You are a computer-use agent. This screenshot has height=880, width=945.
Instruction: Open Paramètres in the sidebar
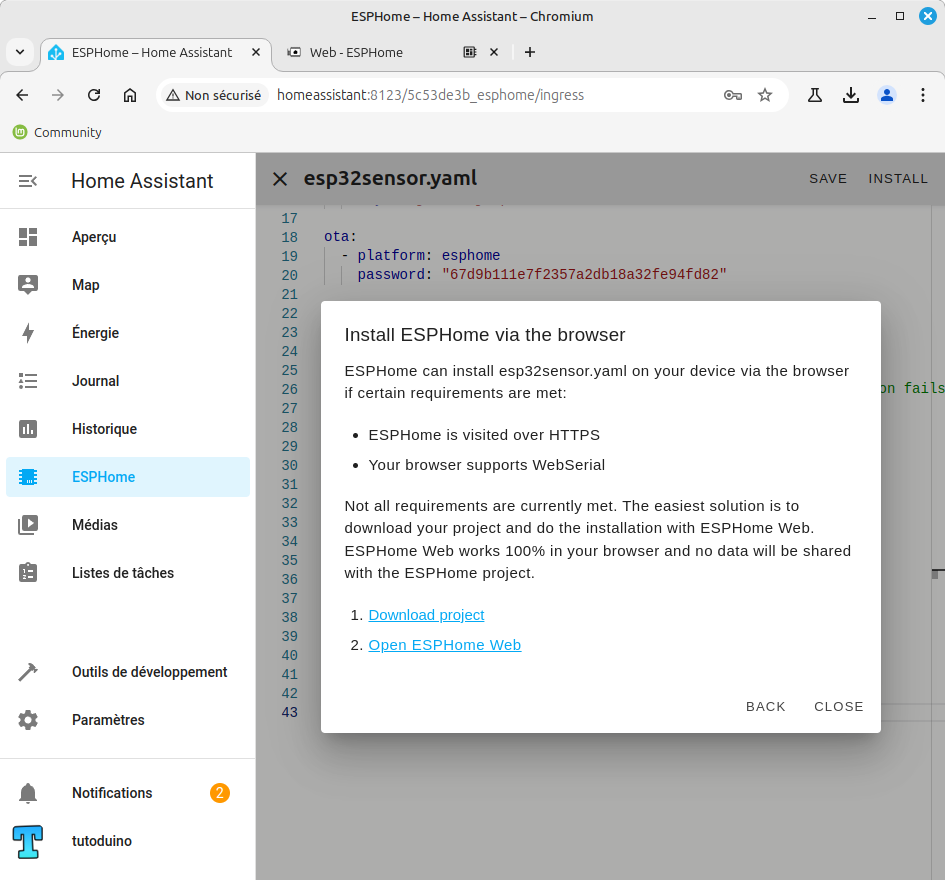(x=128, y=720)
